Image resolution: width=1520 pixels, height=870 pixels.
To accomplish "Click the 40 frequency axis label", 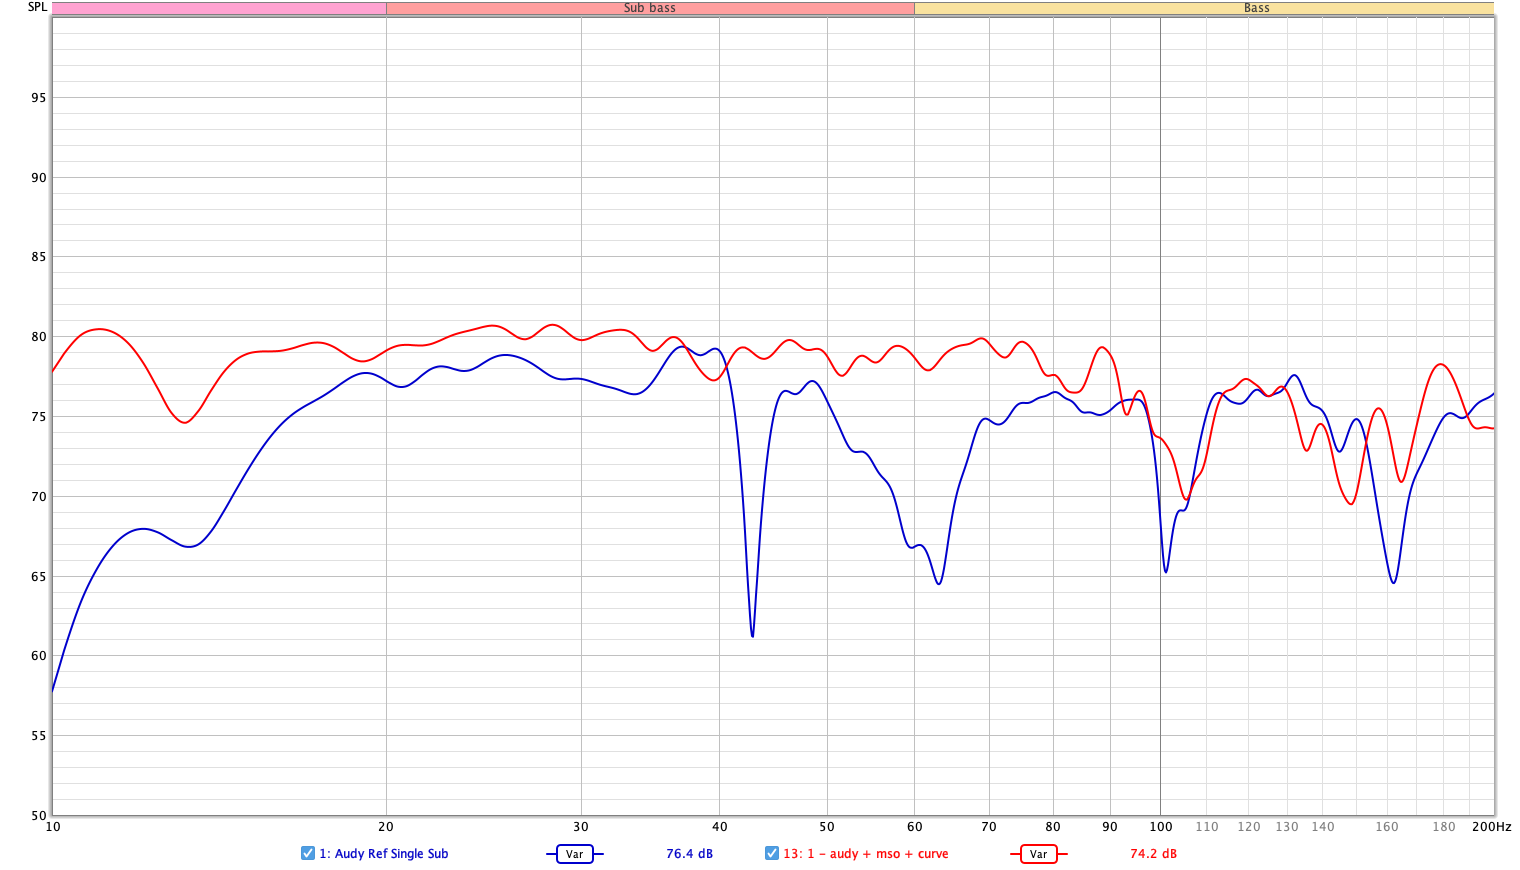I will 719,827.
